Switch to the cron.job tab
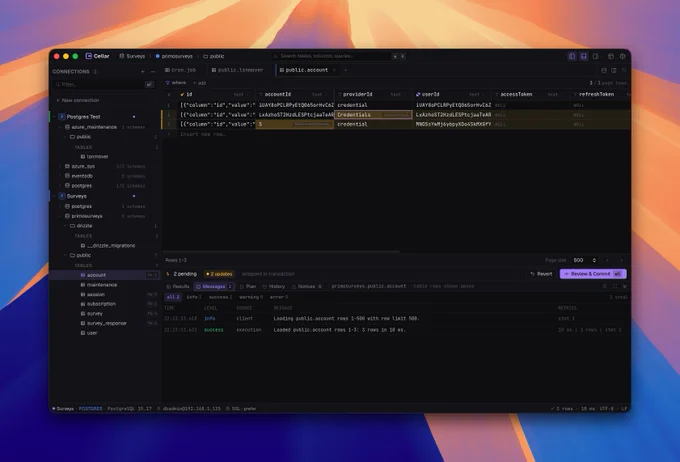Image resolution: width=680 pixels, height=462 pixels. click(x=181, y=70)
